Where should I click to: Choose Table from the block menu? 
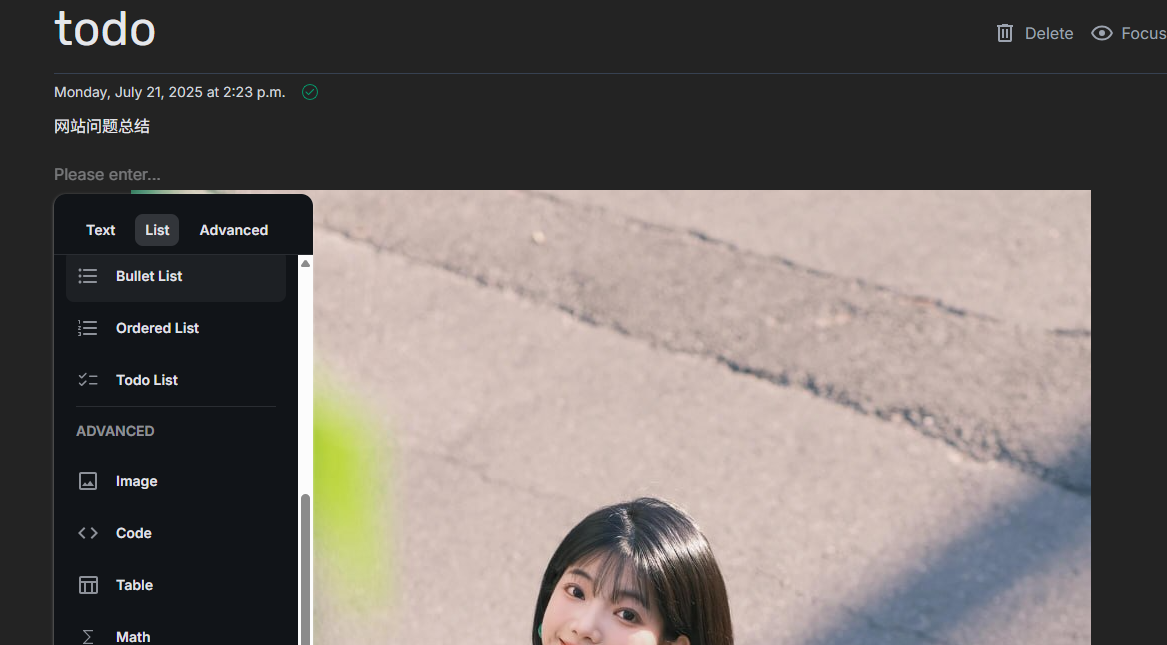coord(176,585)
